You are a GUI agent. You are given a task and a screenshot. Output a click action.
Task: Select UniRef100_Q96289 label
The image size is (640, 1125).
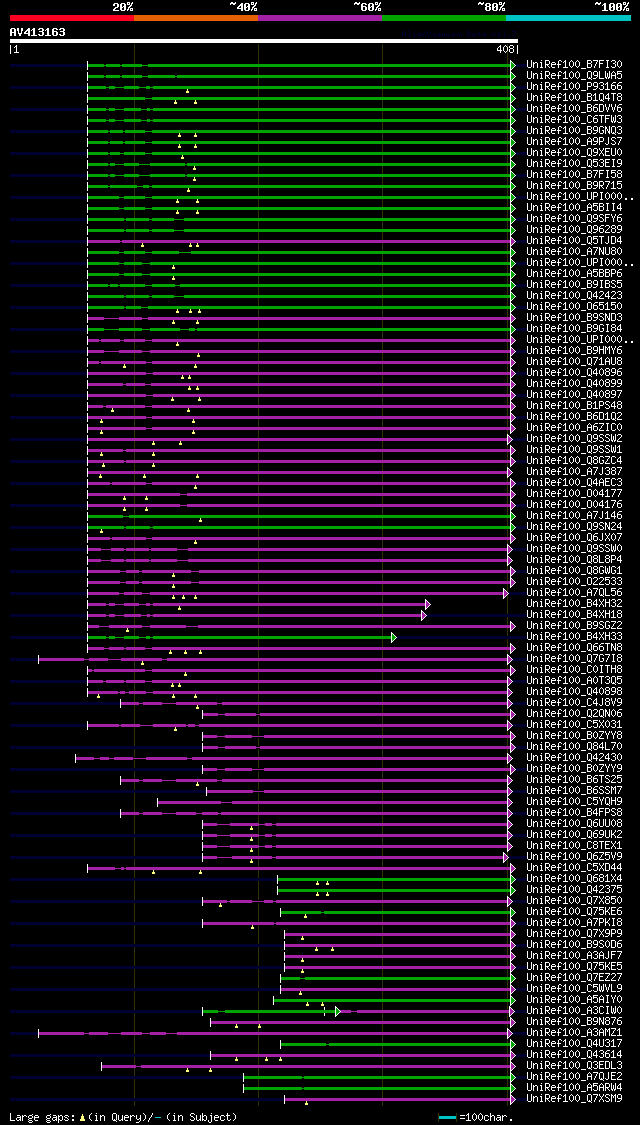click(574, 230)
